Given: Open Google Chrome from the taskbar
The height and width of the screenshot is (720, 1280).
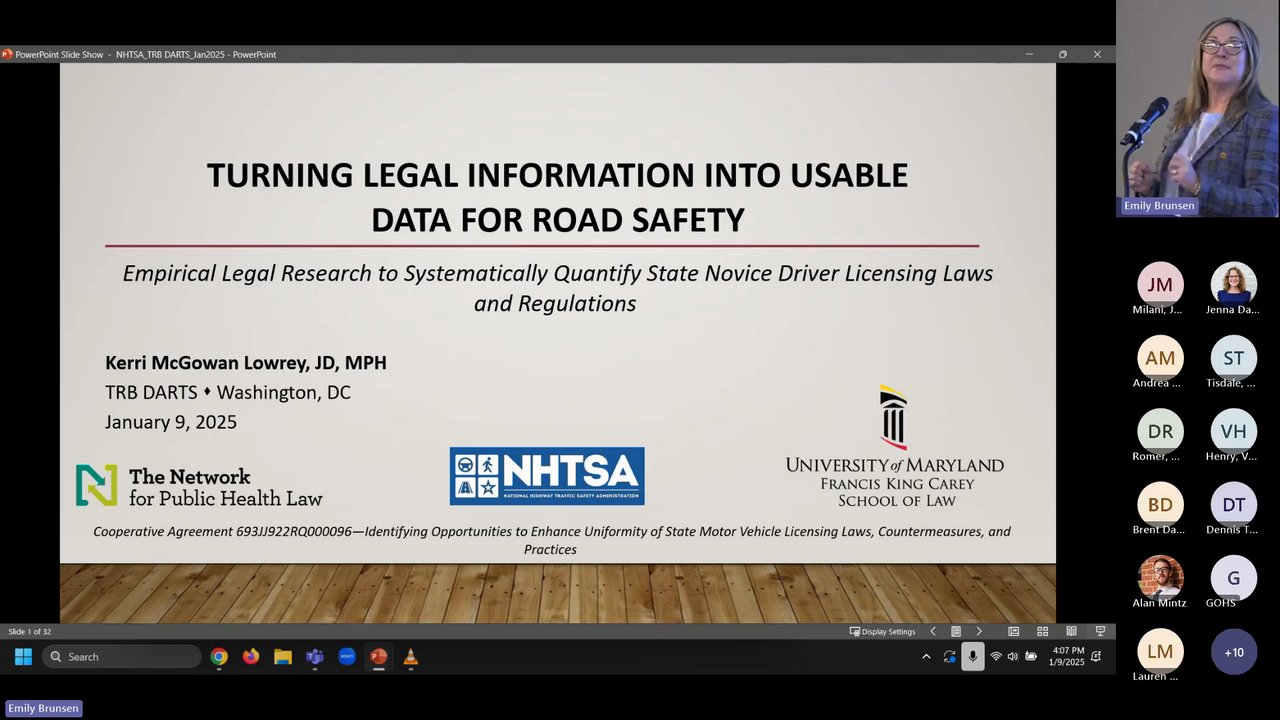Looking at the screenshot, I should pos(219,657).
